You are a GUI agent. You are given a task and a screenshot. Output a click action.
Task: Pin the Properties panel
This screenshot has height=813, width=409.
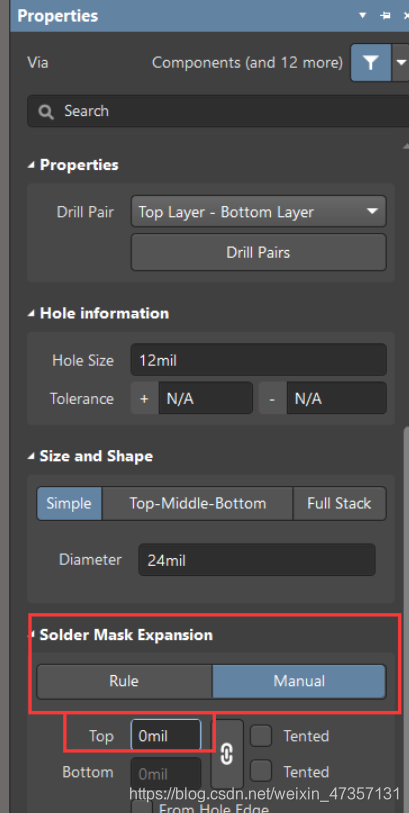pos(385,16)
